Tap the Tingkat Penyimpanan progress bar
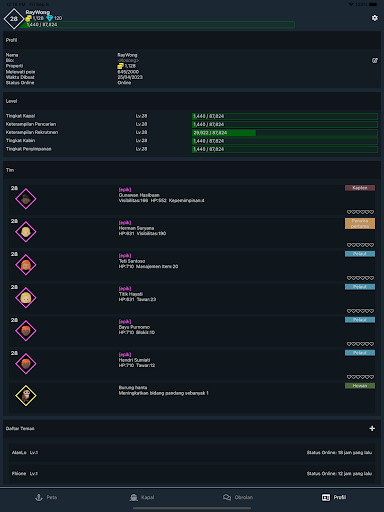The width and height of the screenshot is (384, 512). click(x=285, y=149)
